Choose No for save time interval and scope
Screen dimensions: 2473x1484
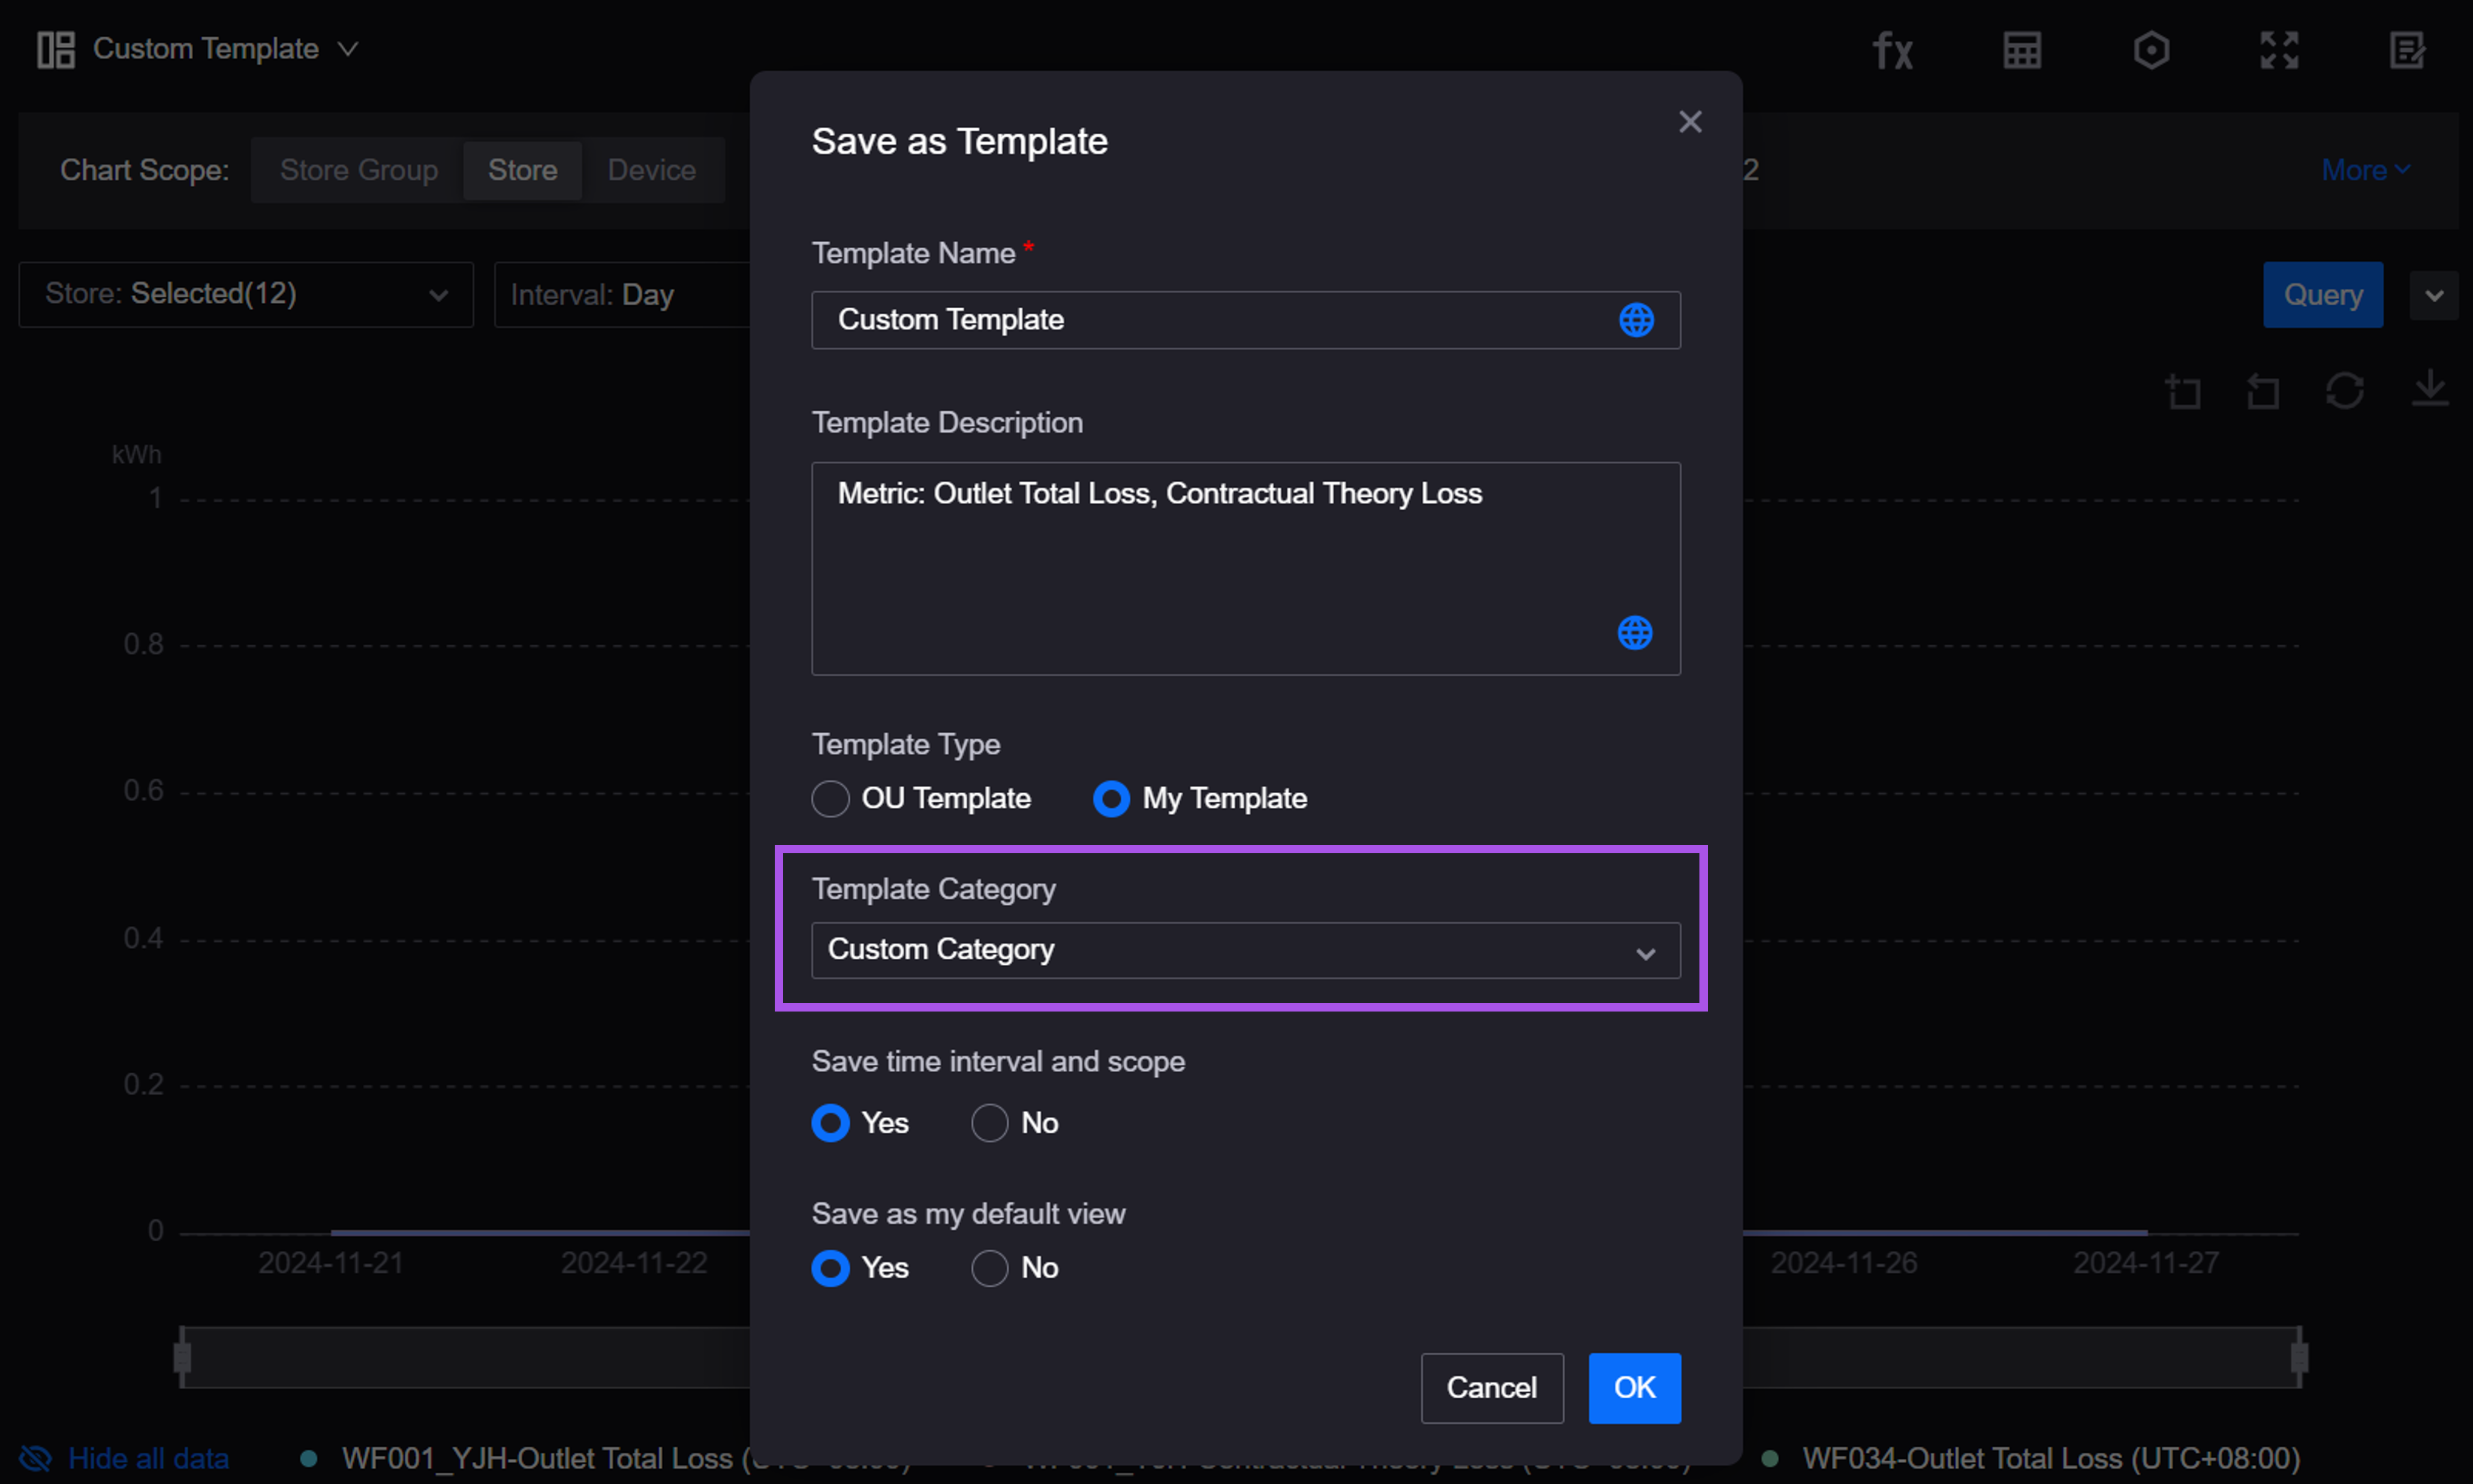click(989, 1123)
